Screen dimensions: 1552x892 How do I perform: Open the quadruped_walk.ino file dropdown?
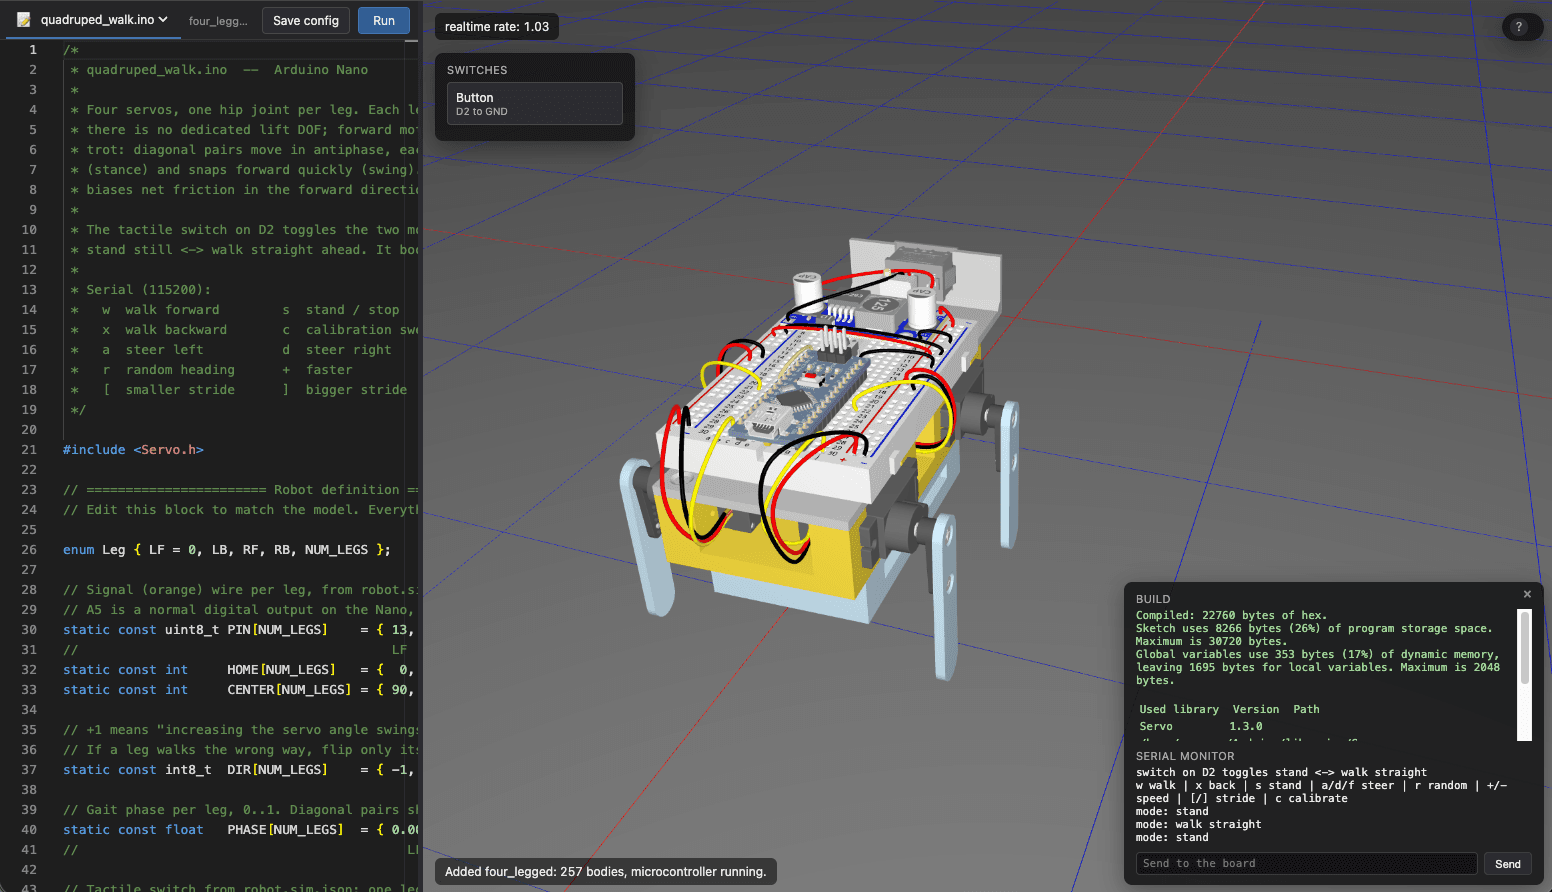pos(104,20)
